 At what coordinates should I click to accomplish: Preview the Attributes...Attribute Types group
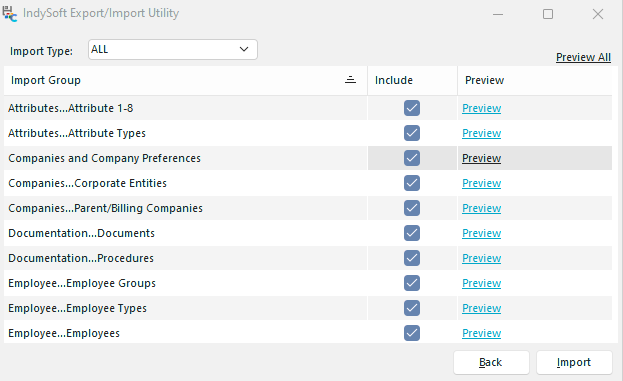(x=482, y=133)
